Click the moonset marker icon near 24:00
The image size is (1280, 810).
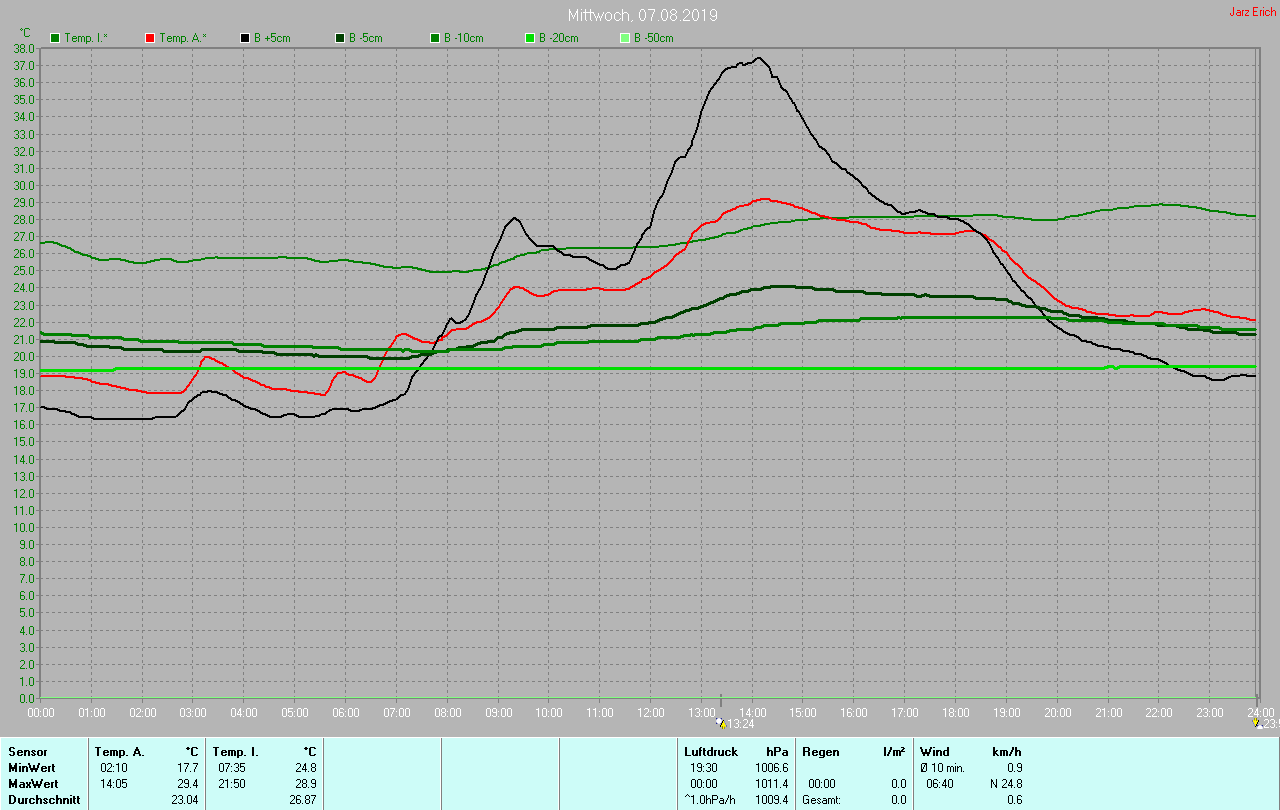click(1258, 723)
